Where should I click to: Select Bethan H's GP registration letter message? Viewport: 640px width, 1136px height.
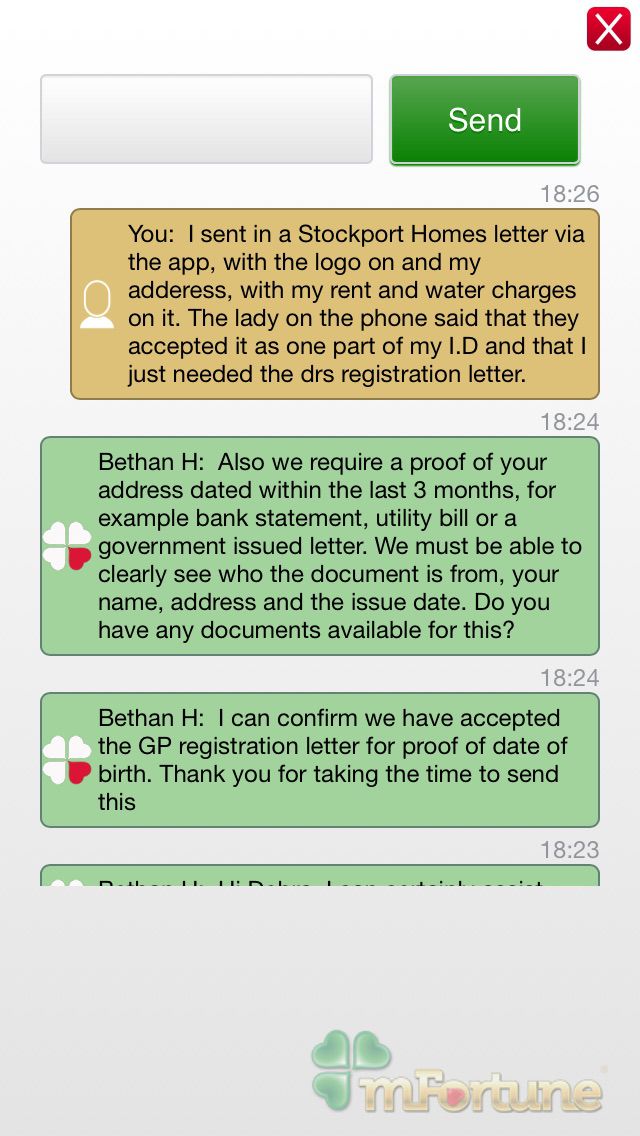(x=320, y=760)
